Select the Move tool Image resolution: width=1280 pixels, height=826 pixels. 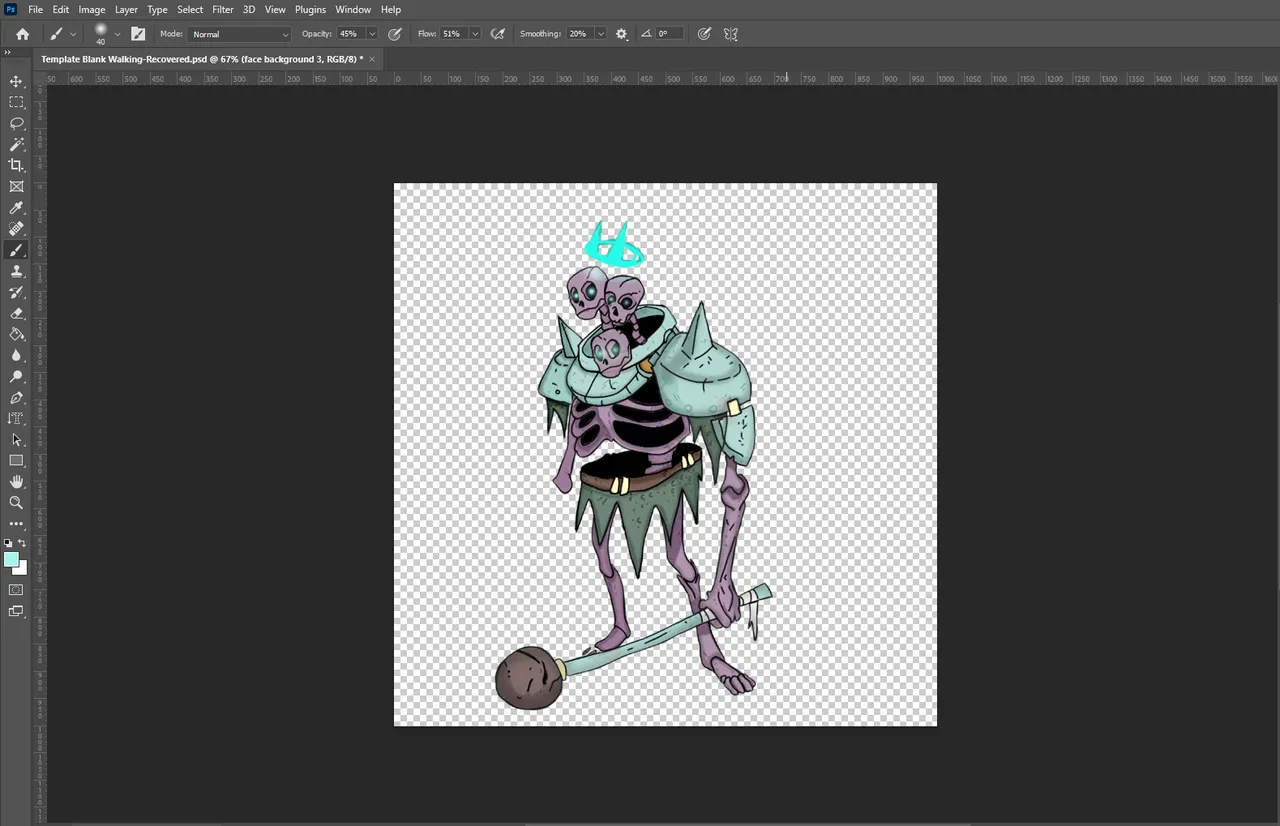(x=16, y=81)
